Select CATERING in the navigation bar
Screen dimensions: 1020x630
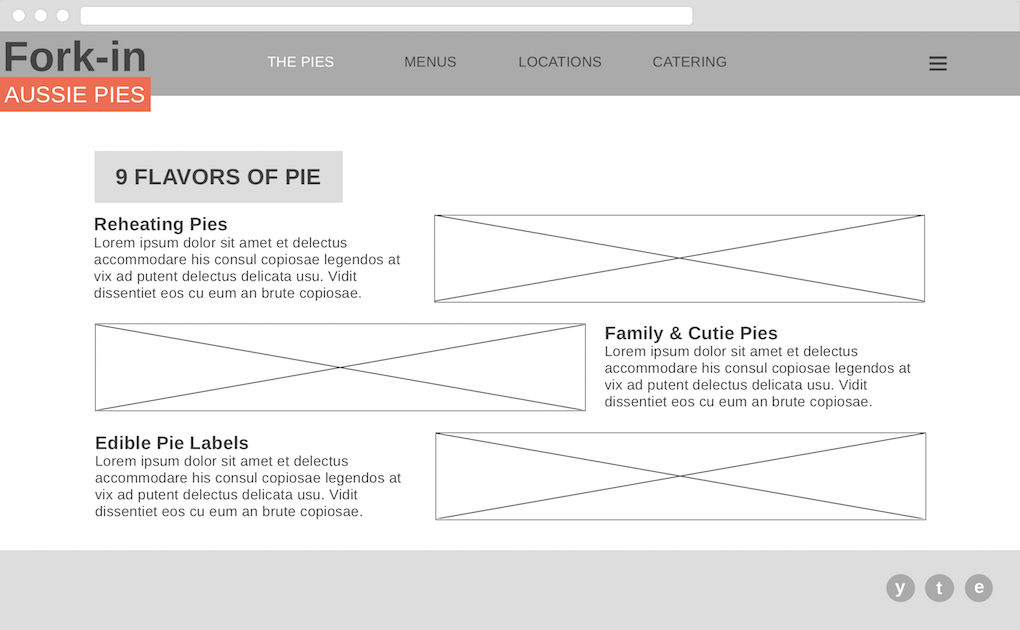[689, 62]
